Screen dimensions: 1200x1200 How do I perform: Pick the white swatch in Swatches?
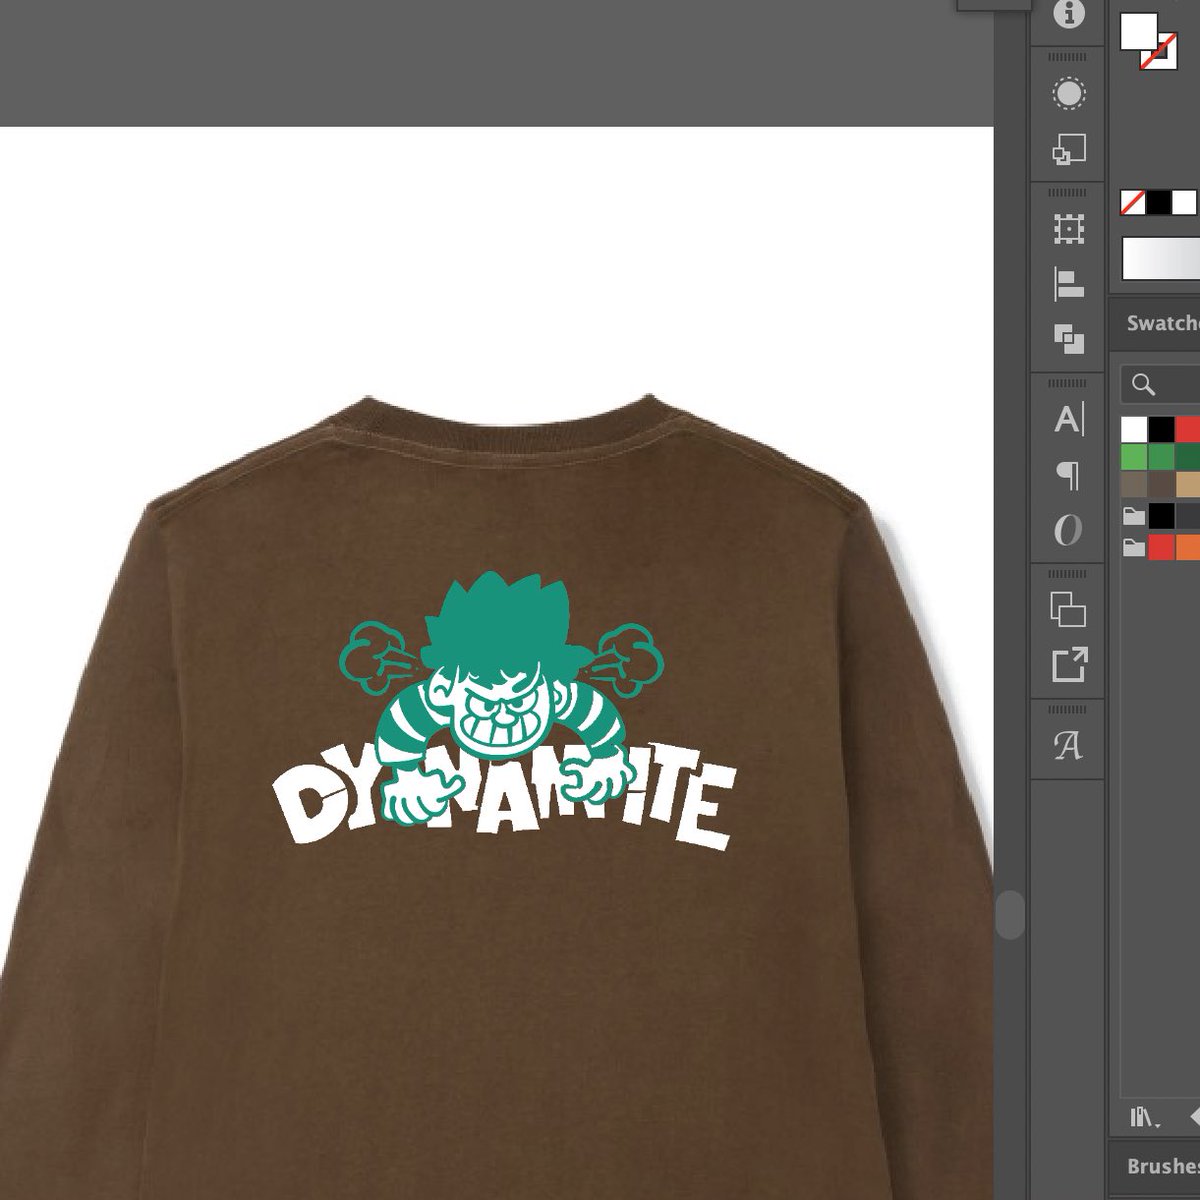click(1134, 429)
